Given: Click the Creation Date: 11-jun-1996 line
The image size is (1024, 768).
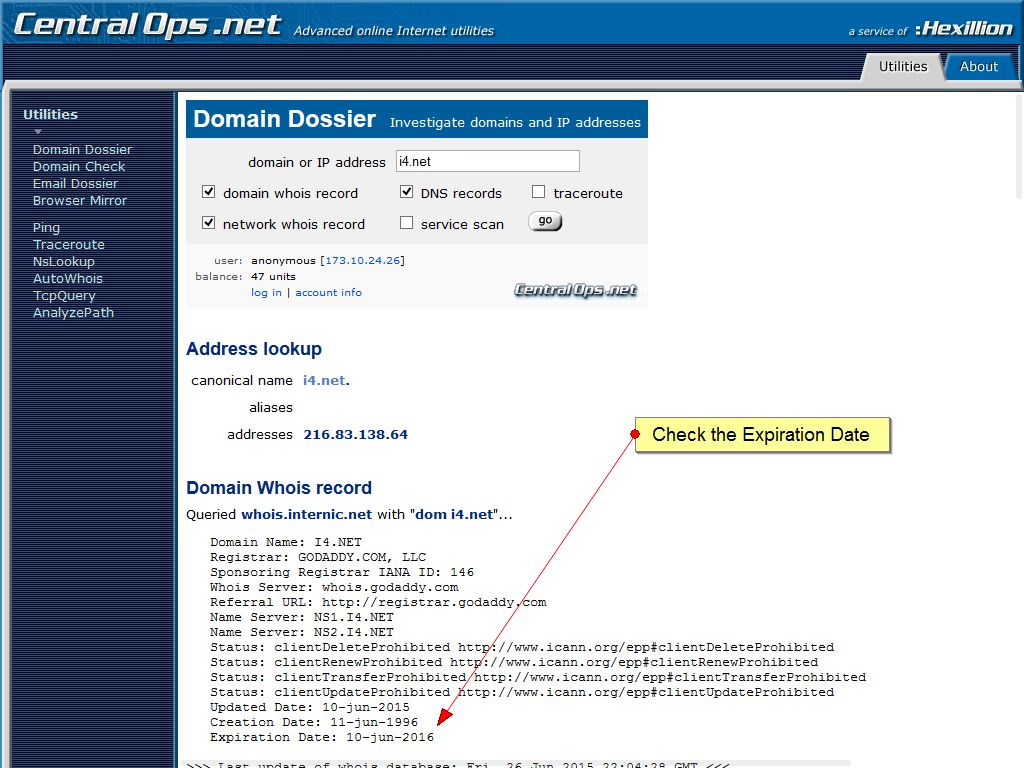Looking at the screenshot, I should click(x=314, y=722).
